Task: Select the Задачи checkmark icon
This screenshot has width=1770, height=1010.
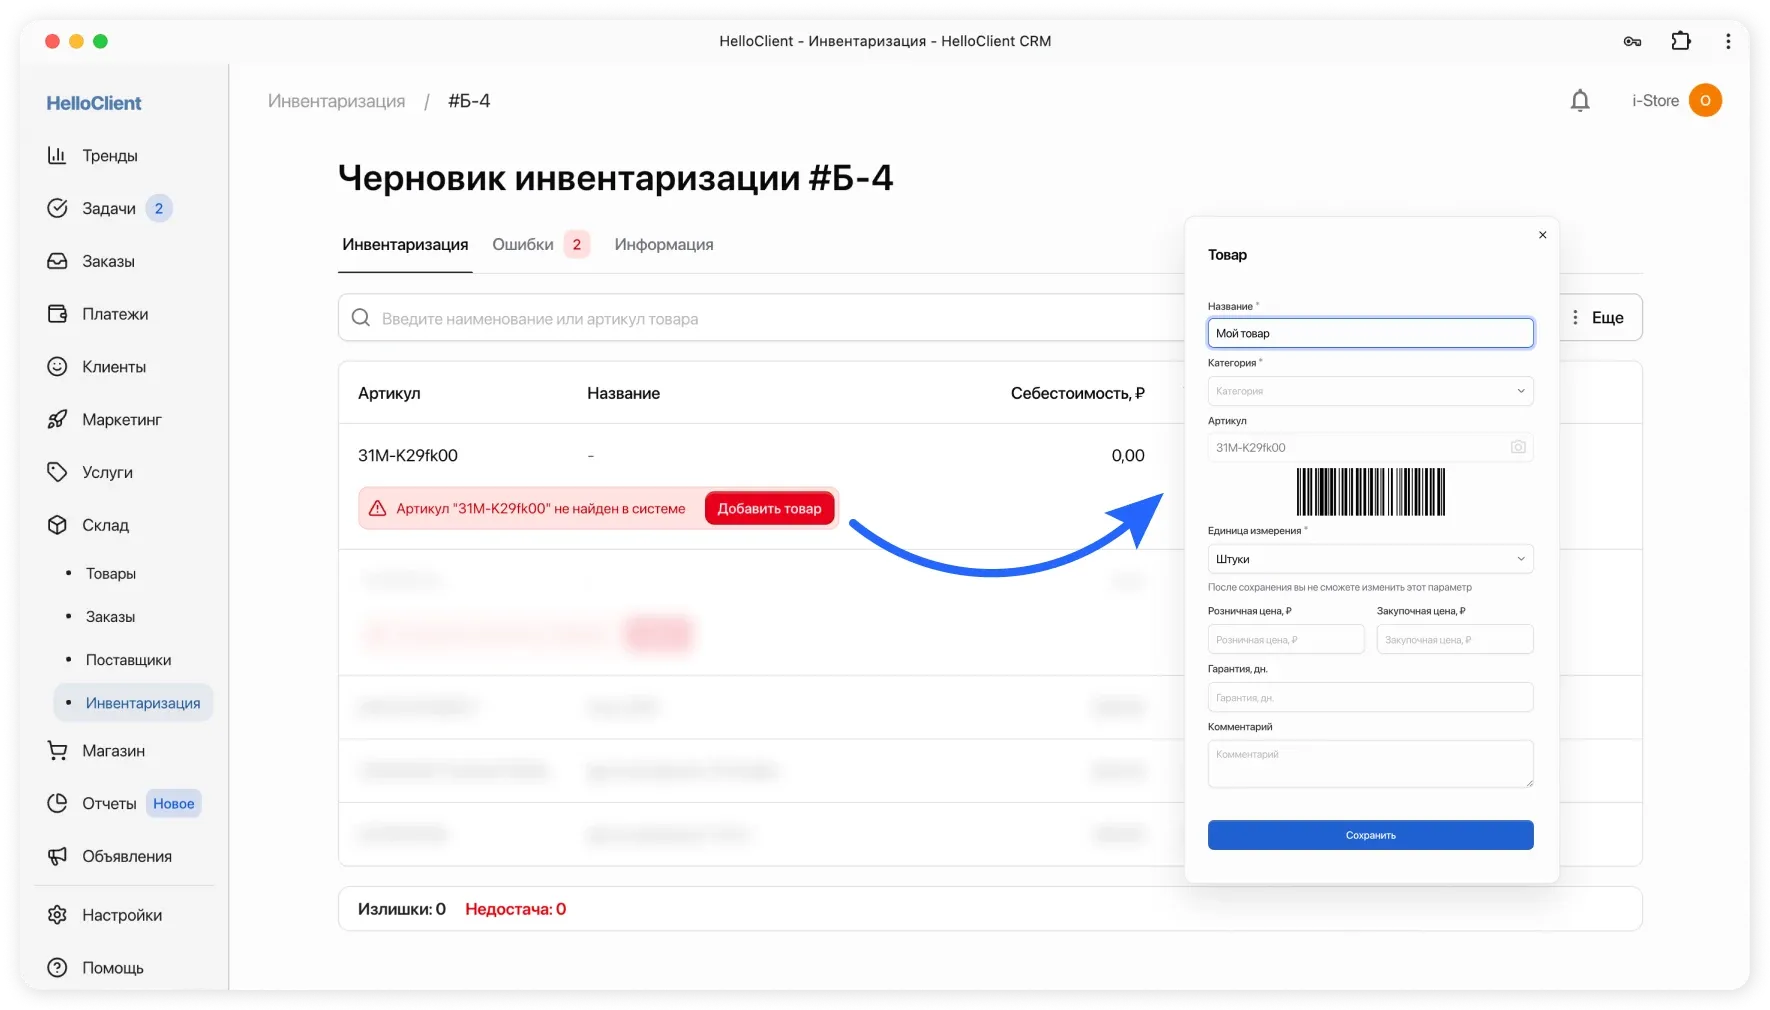Action: pyautogui.click(x=59, y=208)
